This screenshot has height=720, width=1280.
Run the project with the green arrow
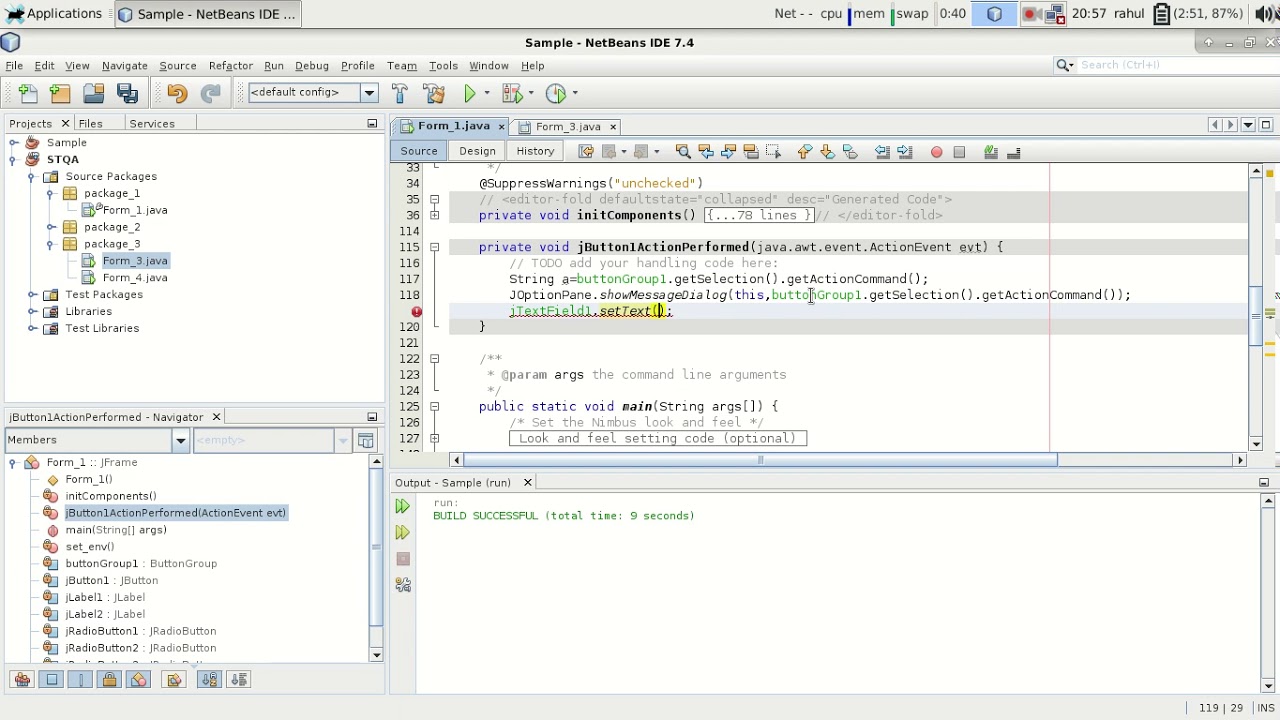click(470, 93)
